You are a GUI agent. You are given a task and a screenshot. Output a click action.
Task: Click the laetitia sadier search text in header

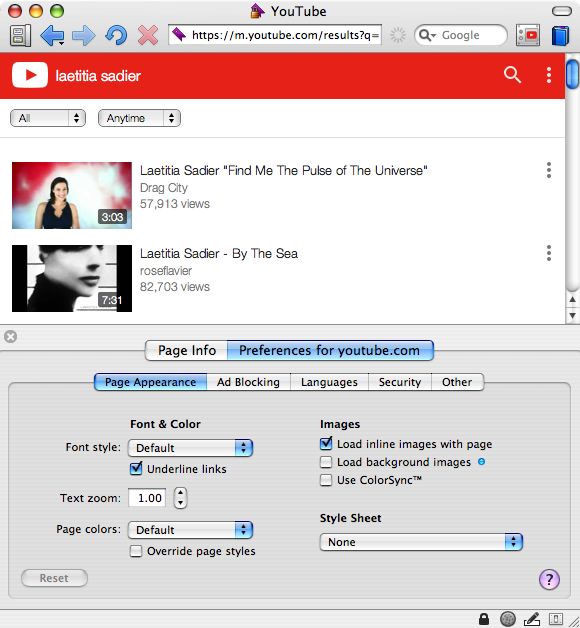(x=98, y=76)
